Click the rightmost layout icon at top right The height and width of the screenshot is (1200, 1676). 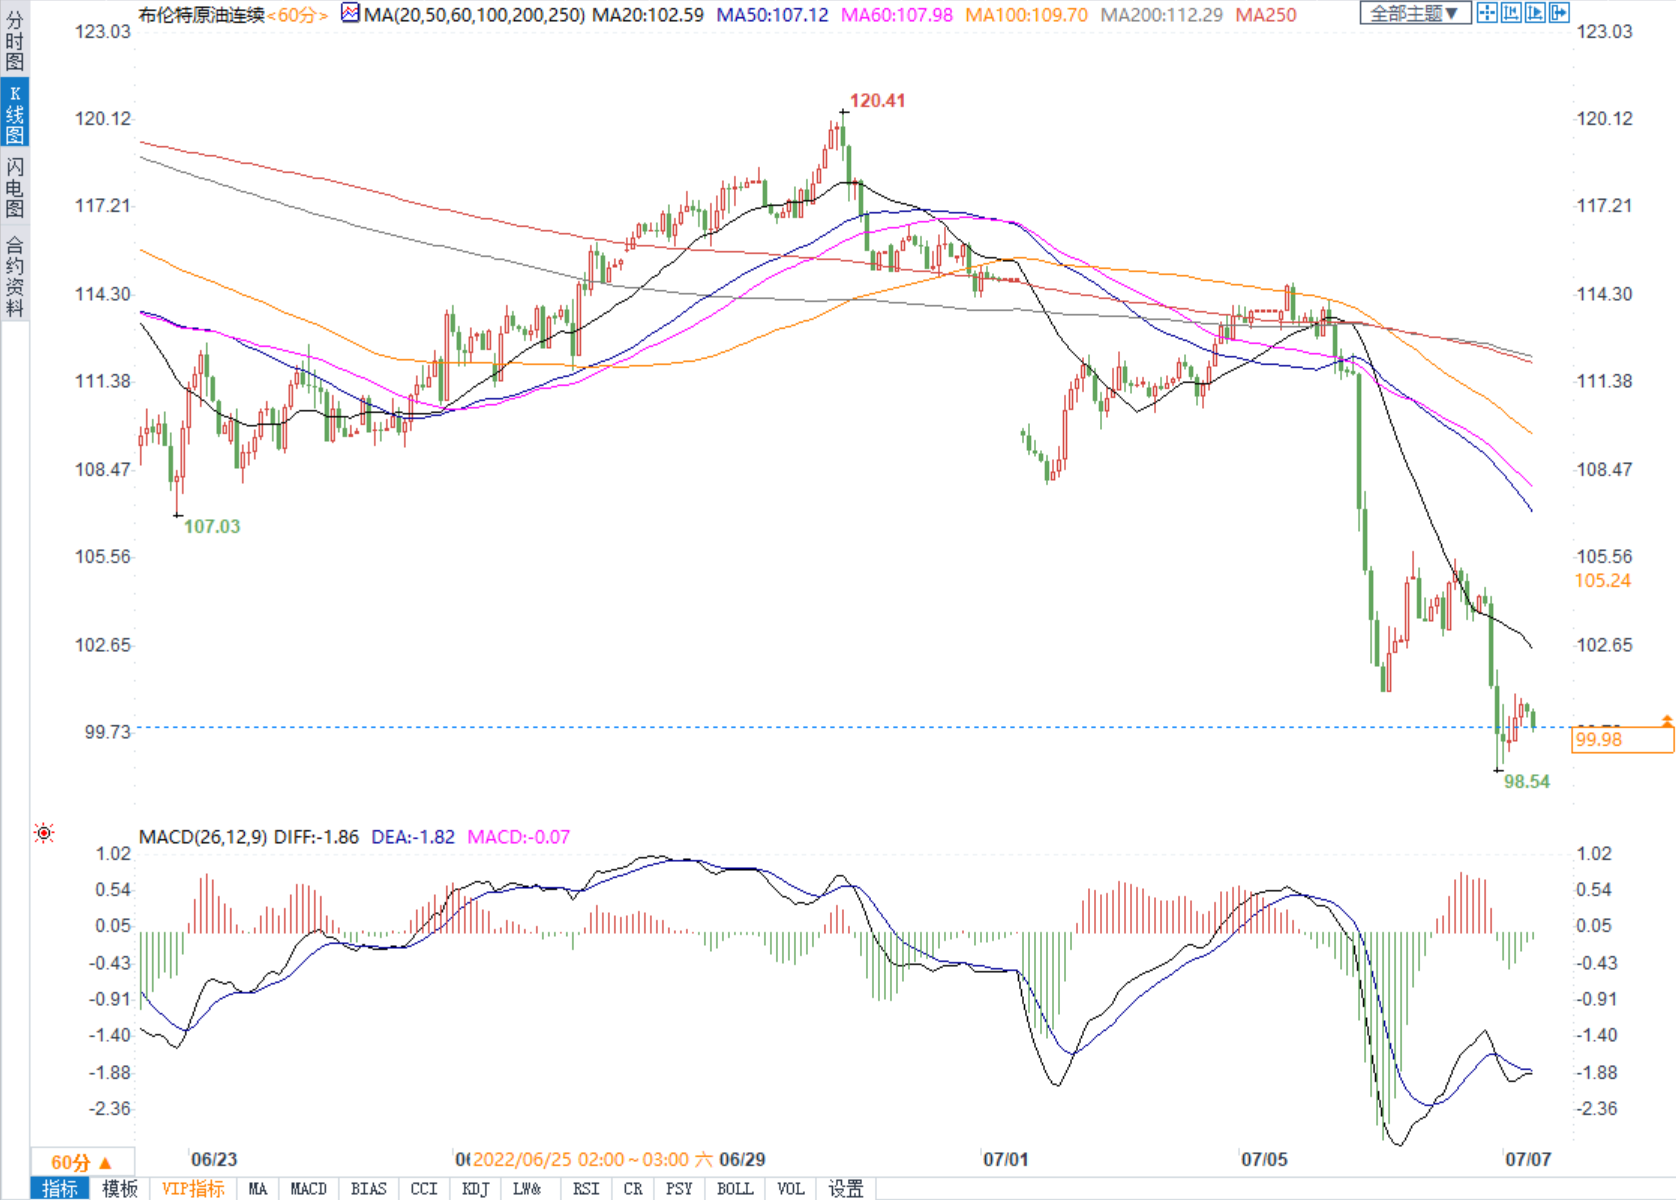1558,13
